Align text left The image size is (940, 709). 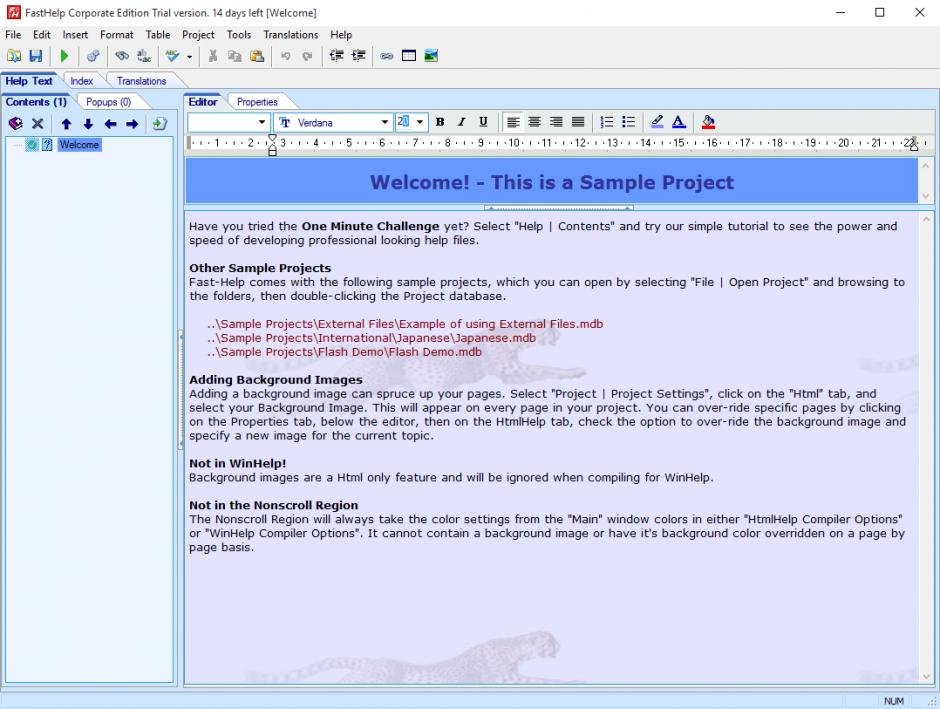pyautogui.click(x=513, y=122)
